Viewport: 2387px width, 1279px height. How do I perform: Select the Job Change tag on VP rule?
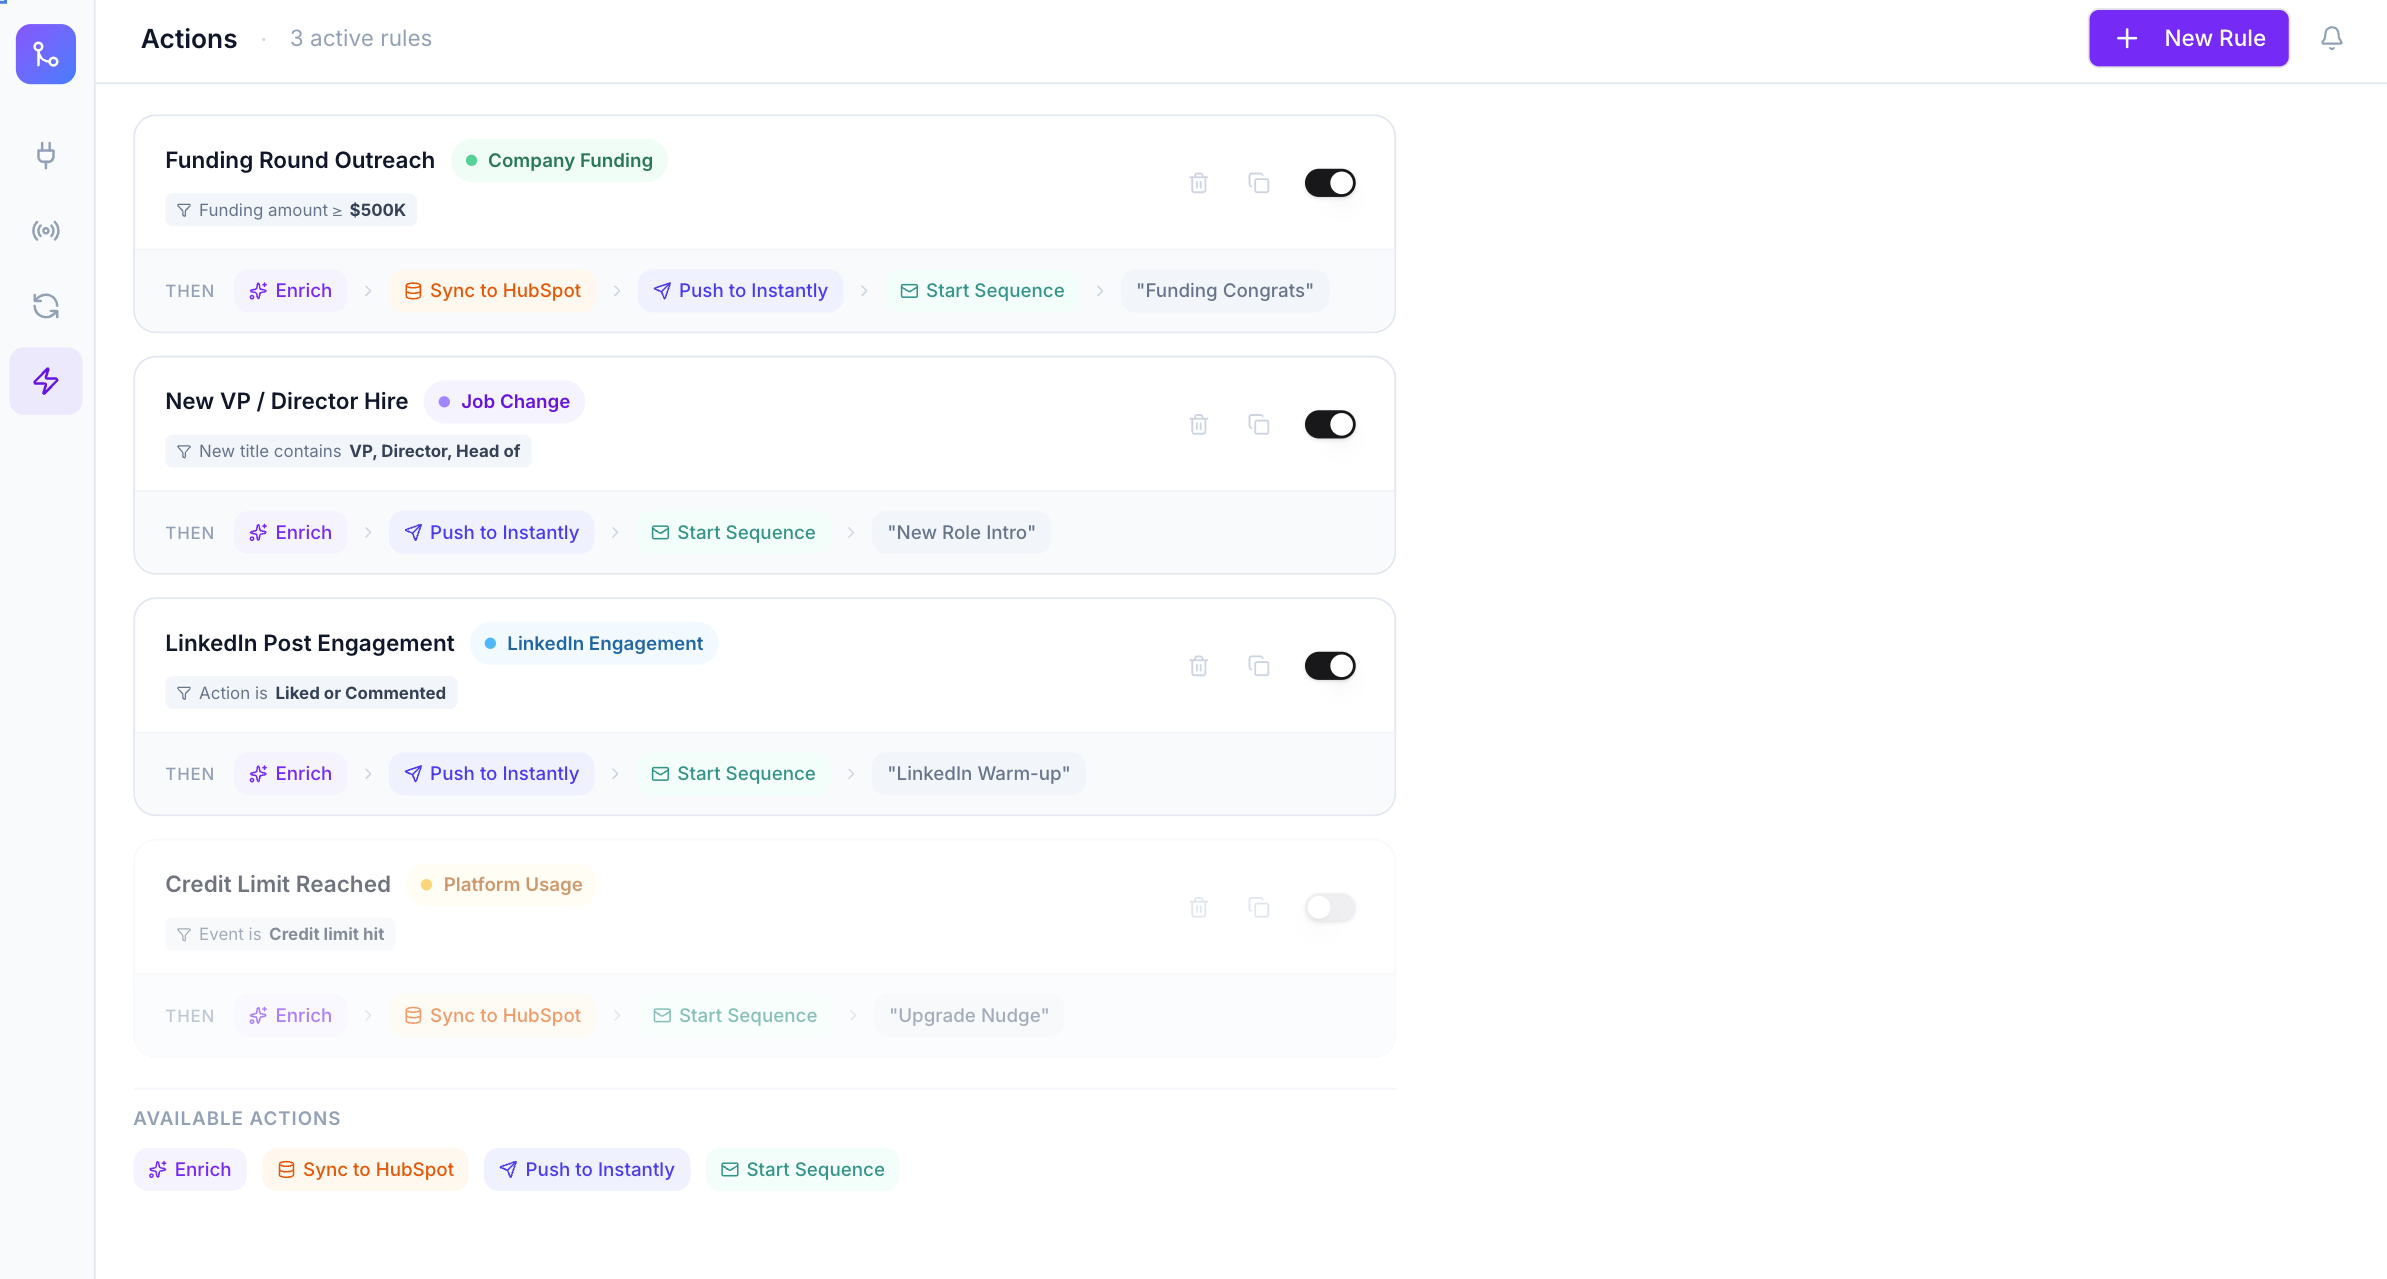(504, 401)
